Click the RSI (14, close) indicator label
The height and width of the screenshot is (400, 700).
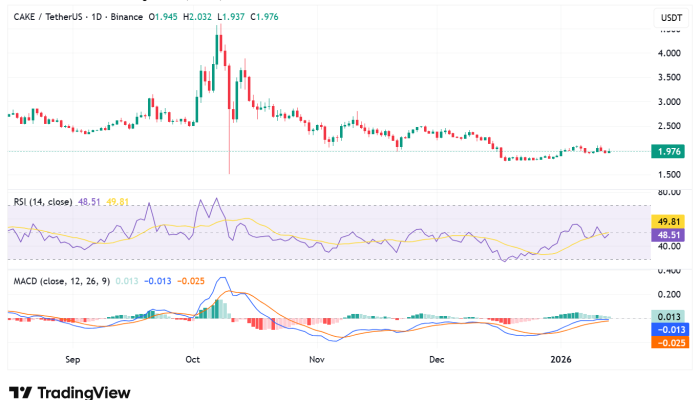pos(42,201)
